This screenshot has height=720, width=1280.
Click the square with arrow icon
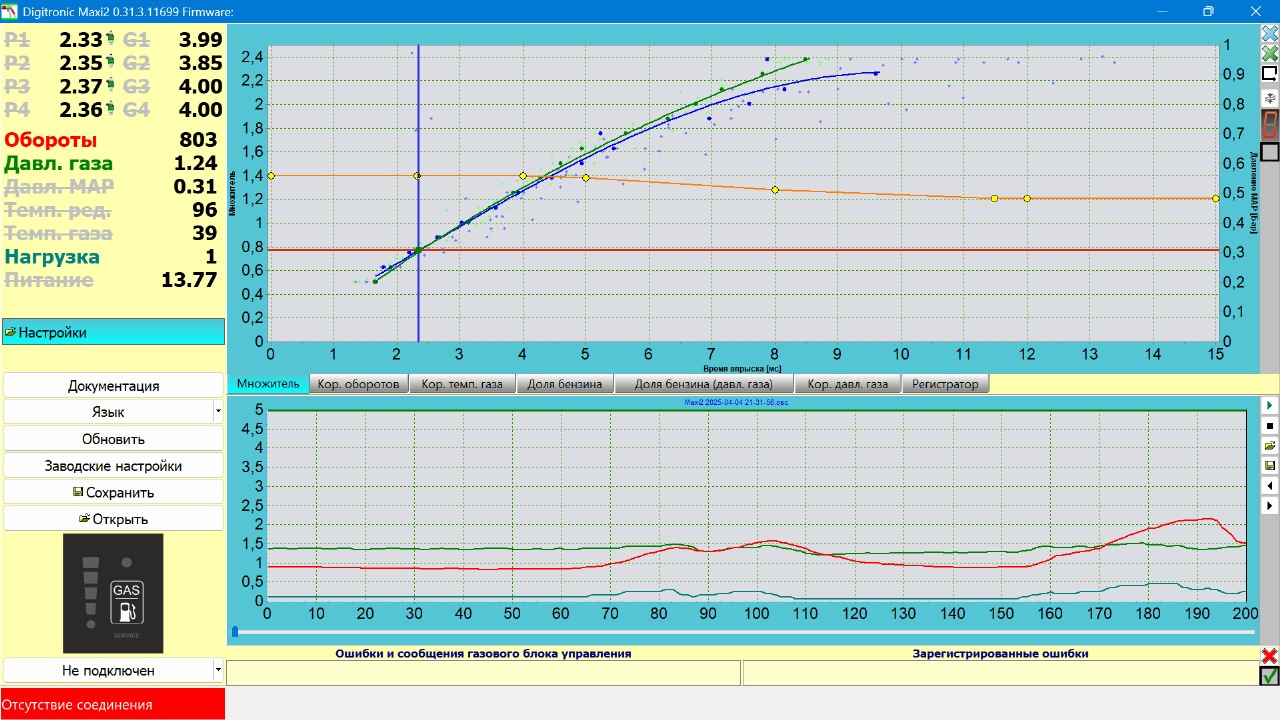click(1269, 73)
